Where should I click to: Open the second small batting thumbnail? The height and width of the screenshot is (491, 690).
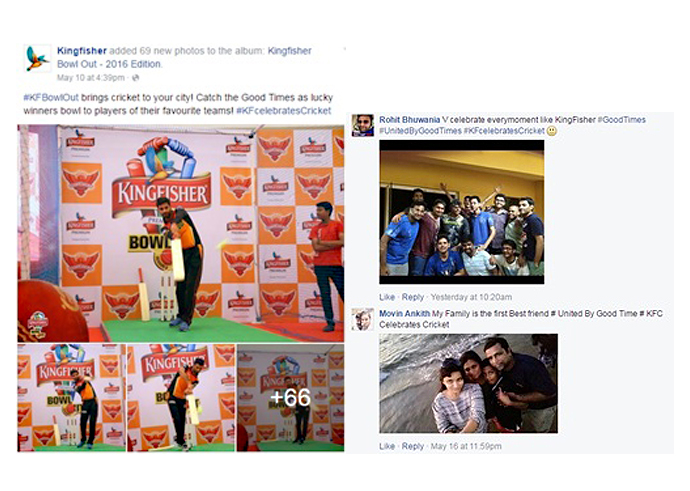click(181, 398)
